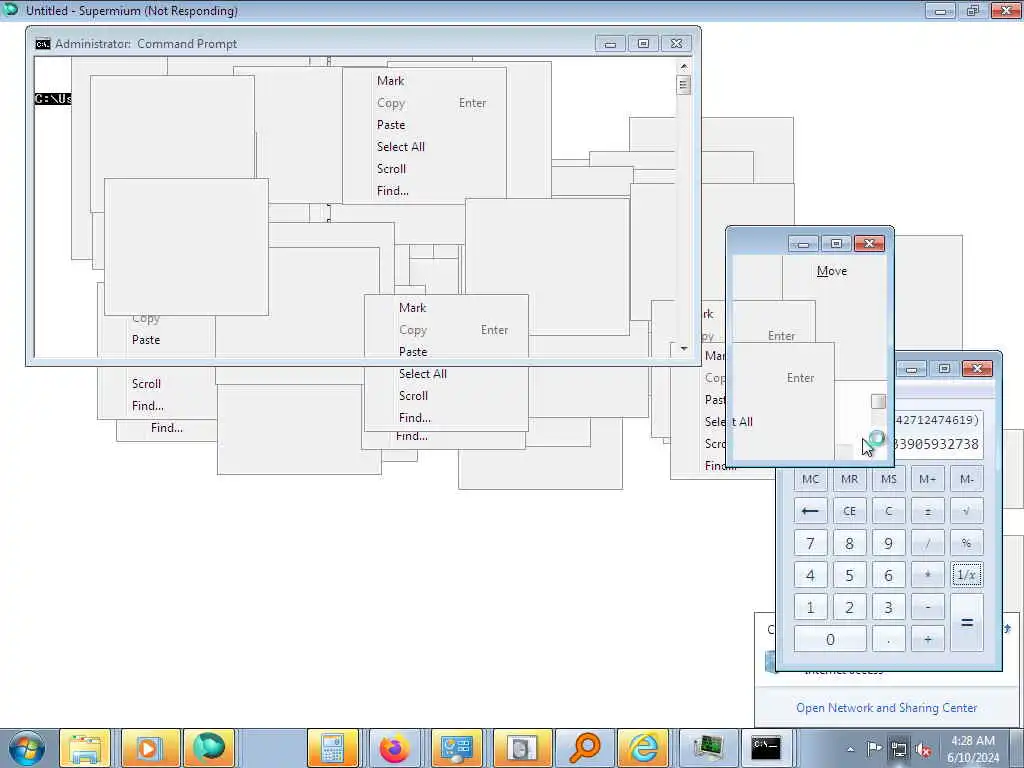
Task: Click the M+ key in Calculator
Action: tap(927, 479)
